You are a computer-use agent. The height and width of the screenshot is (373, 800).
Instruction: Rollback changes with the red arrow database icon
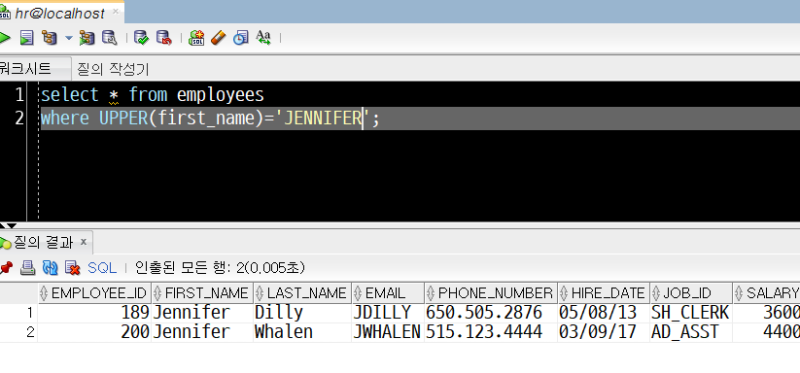(x=164, y=38)
